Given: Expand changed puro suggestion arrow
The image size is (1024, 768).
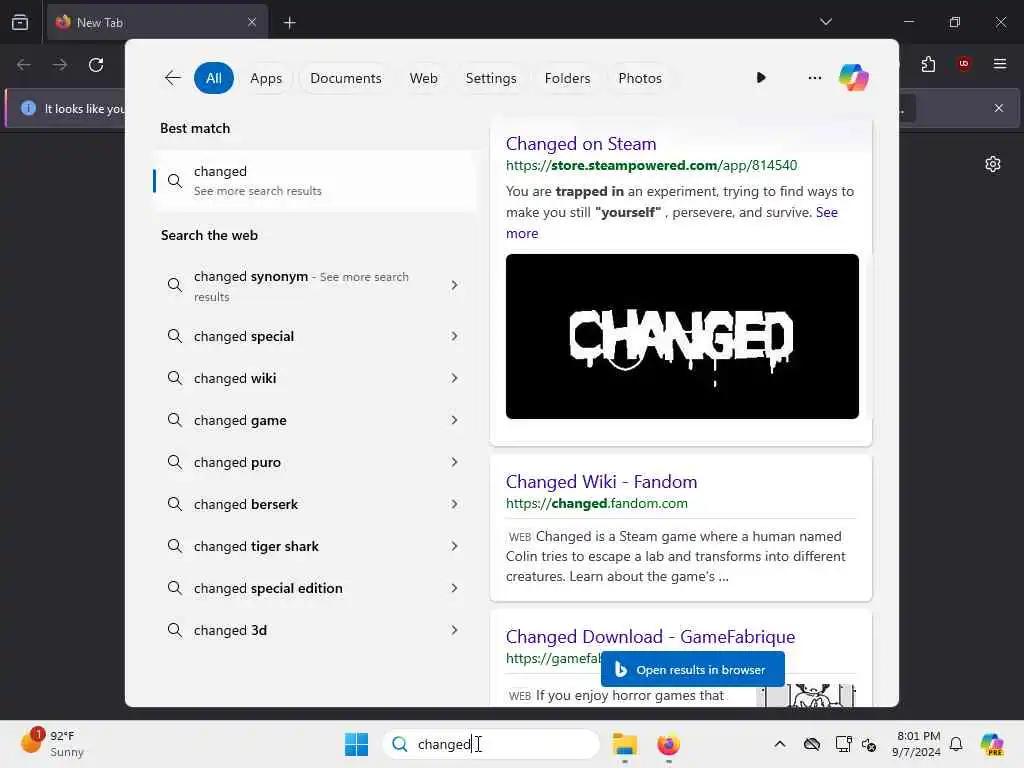Looking at the screenshot, I should (455, 462).
